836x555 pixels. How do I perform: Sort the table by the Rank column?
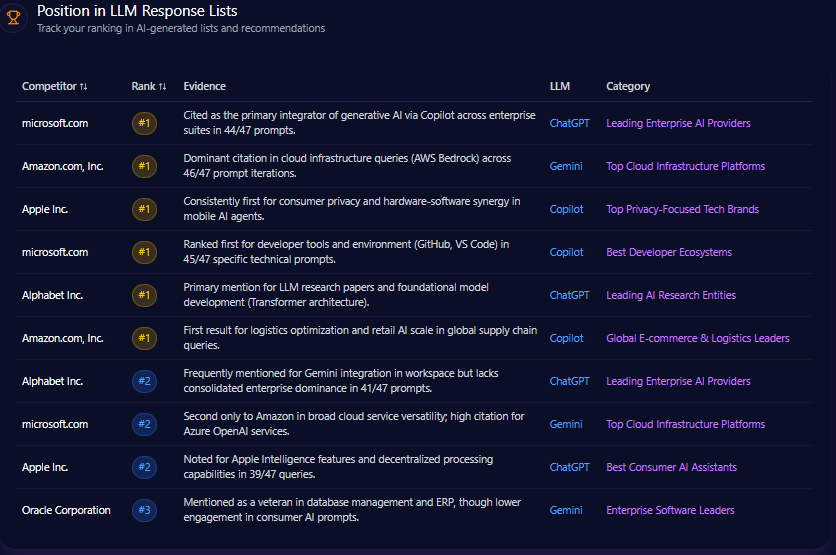[x=149, y=86]
